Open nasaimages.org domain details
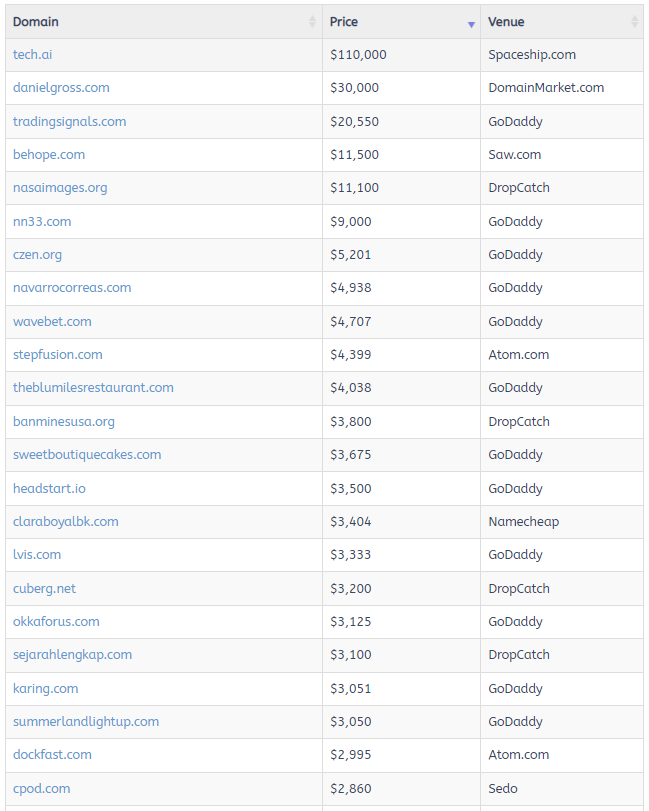649x811 pixels. (x=60, y=188)
